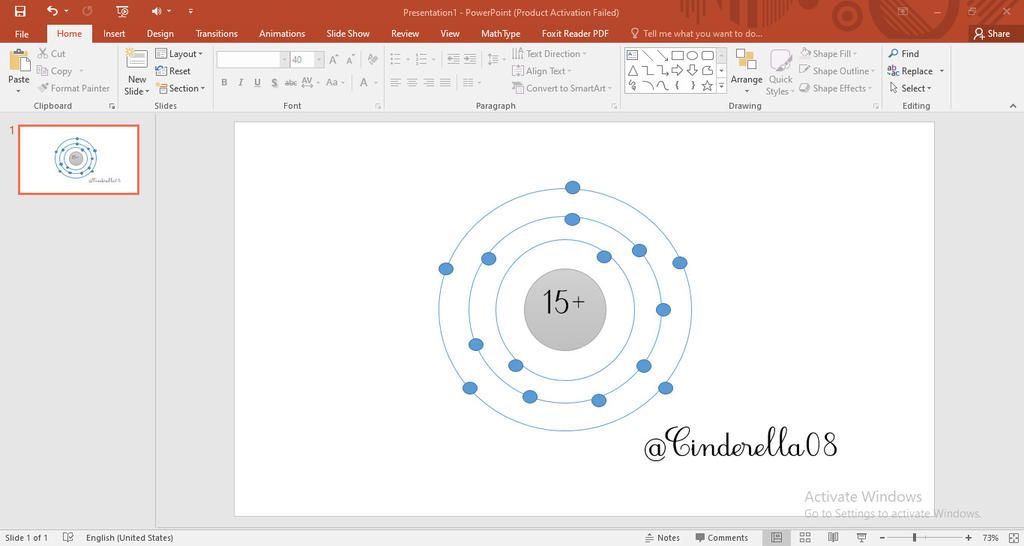Switch to Normal view icon
Image resolution: width=1024 pixels, height=546 pixels.
click(x=776, y=538)
